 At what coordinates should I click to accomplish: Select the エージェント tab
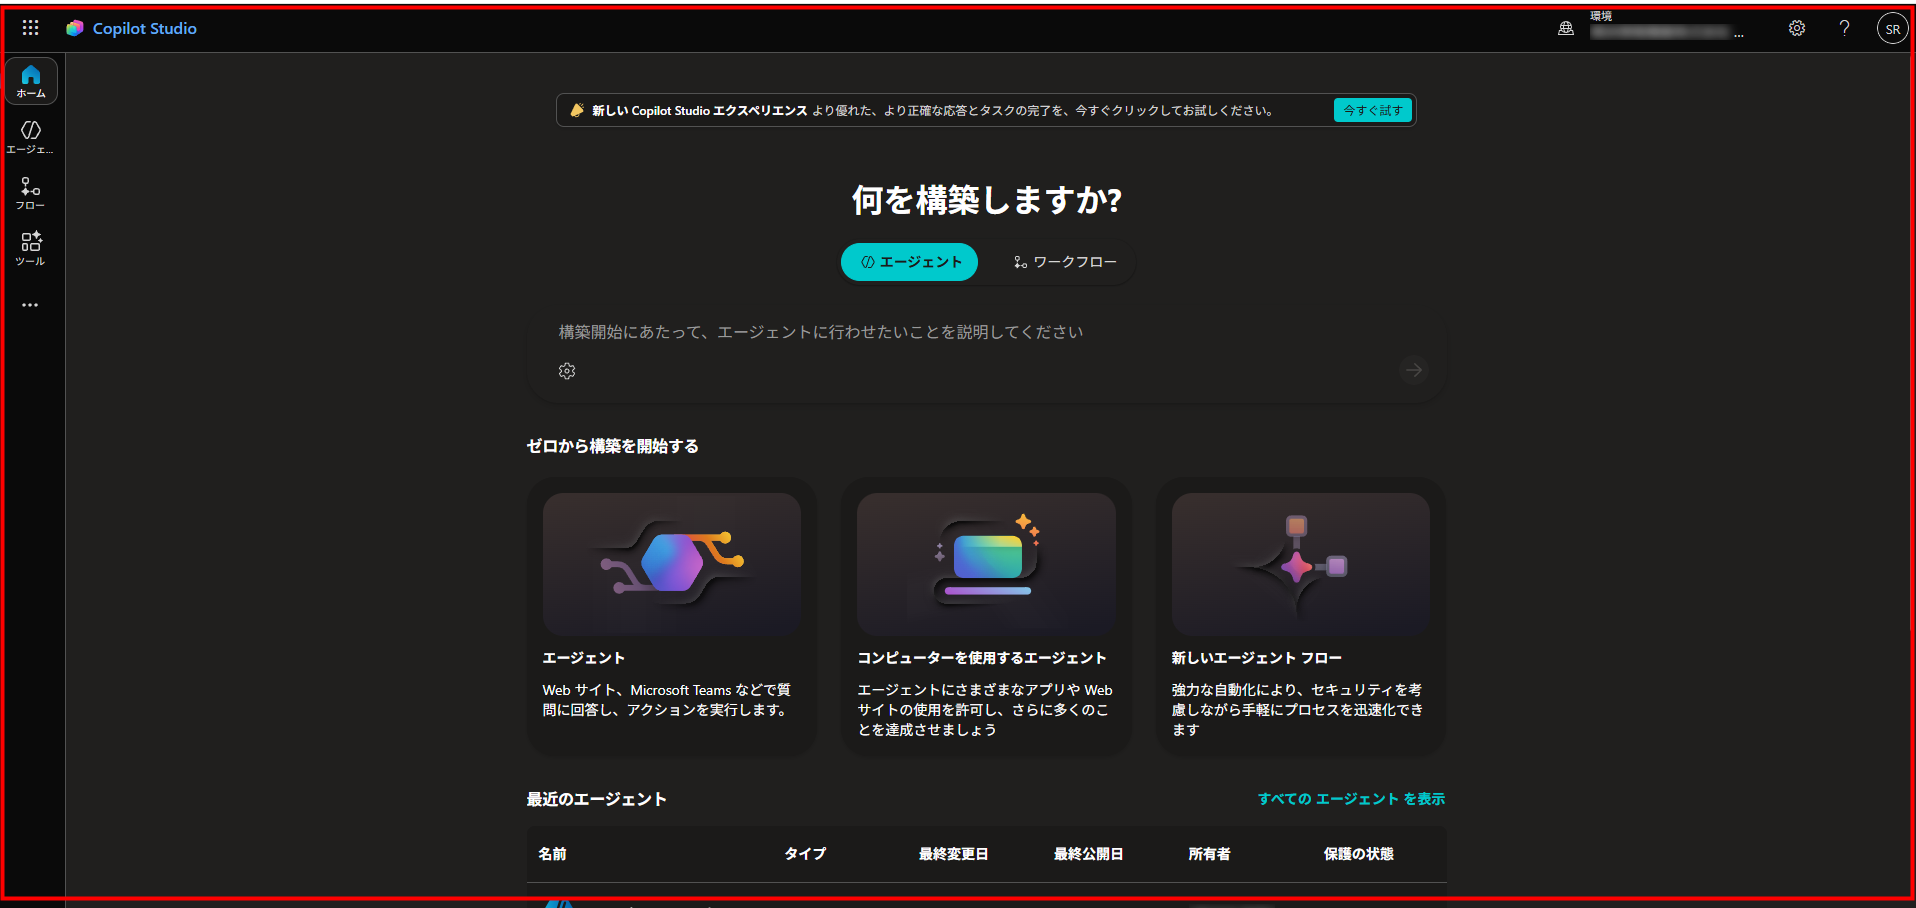pos(910,262)
